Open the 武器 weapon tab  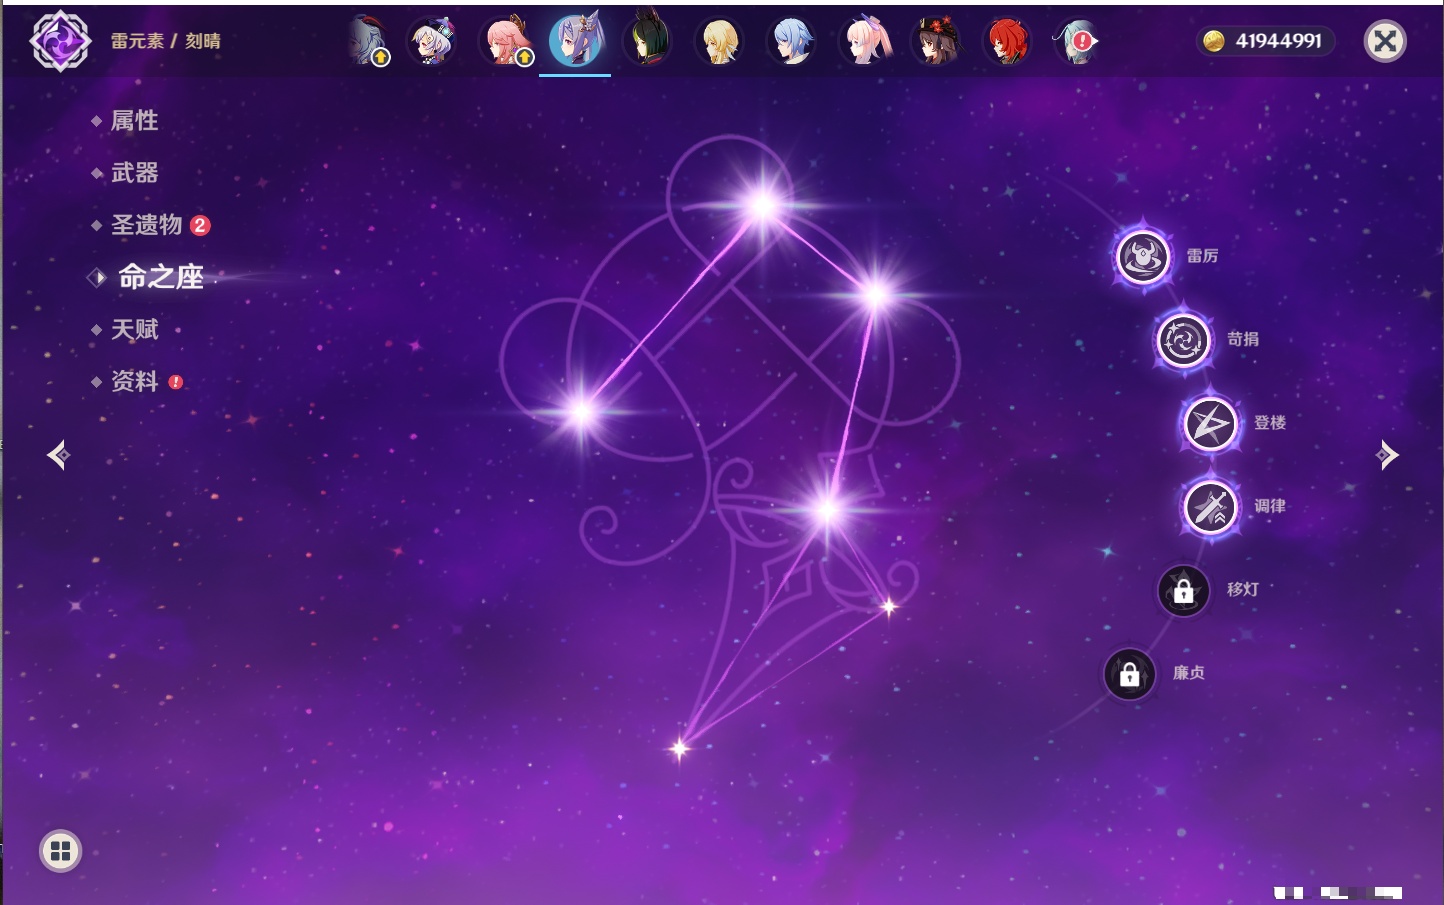(134, 173)
